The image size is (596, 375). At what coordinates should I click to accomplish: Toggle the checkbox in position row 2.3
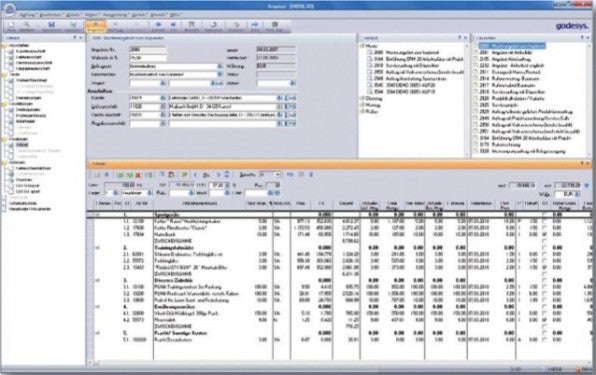coord(544,267)
